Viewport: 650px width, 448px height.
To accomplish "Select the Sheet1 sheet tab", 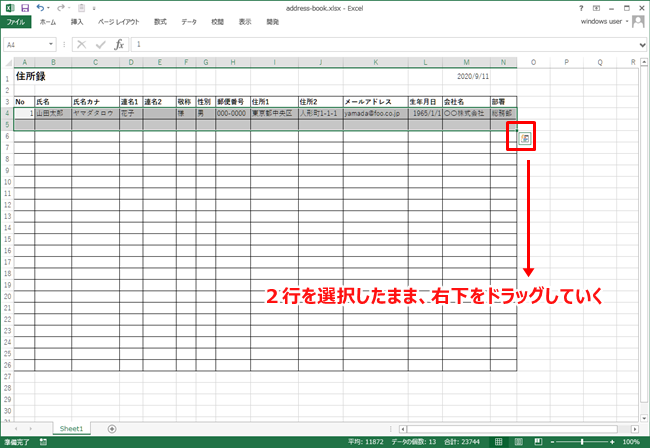I will pos(71,429).
